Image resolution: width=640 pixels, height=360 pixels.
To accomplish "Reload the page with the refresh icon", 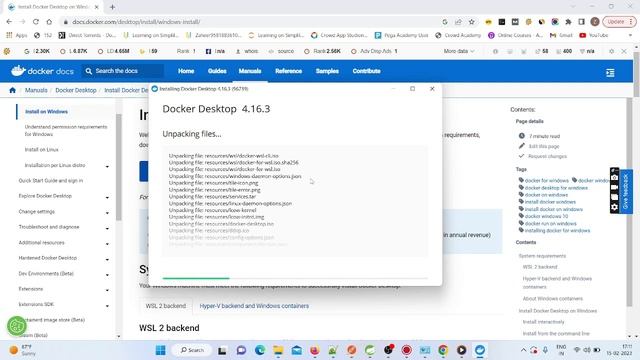I will coord(36,22).
